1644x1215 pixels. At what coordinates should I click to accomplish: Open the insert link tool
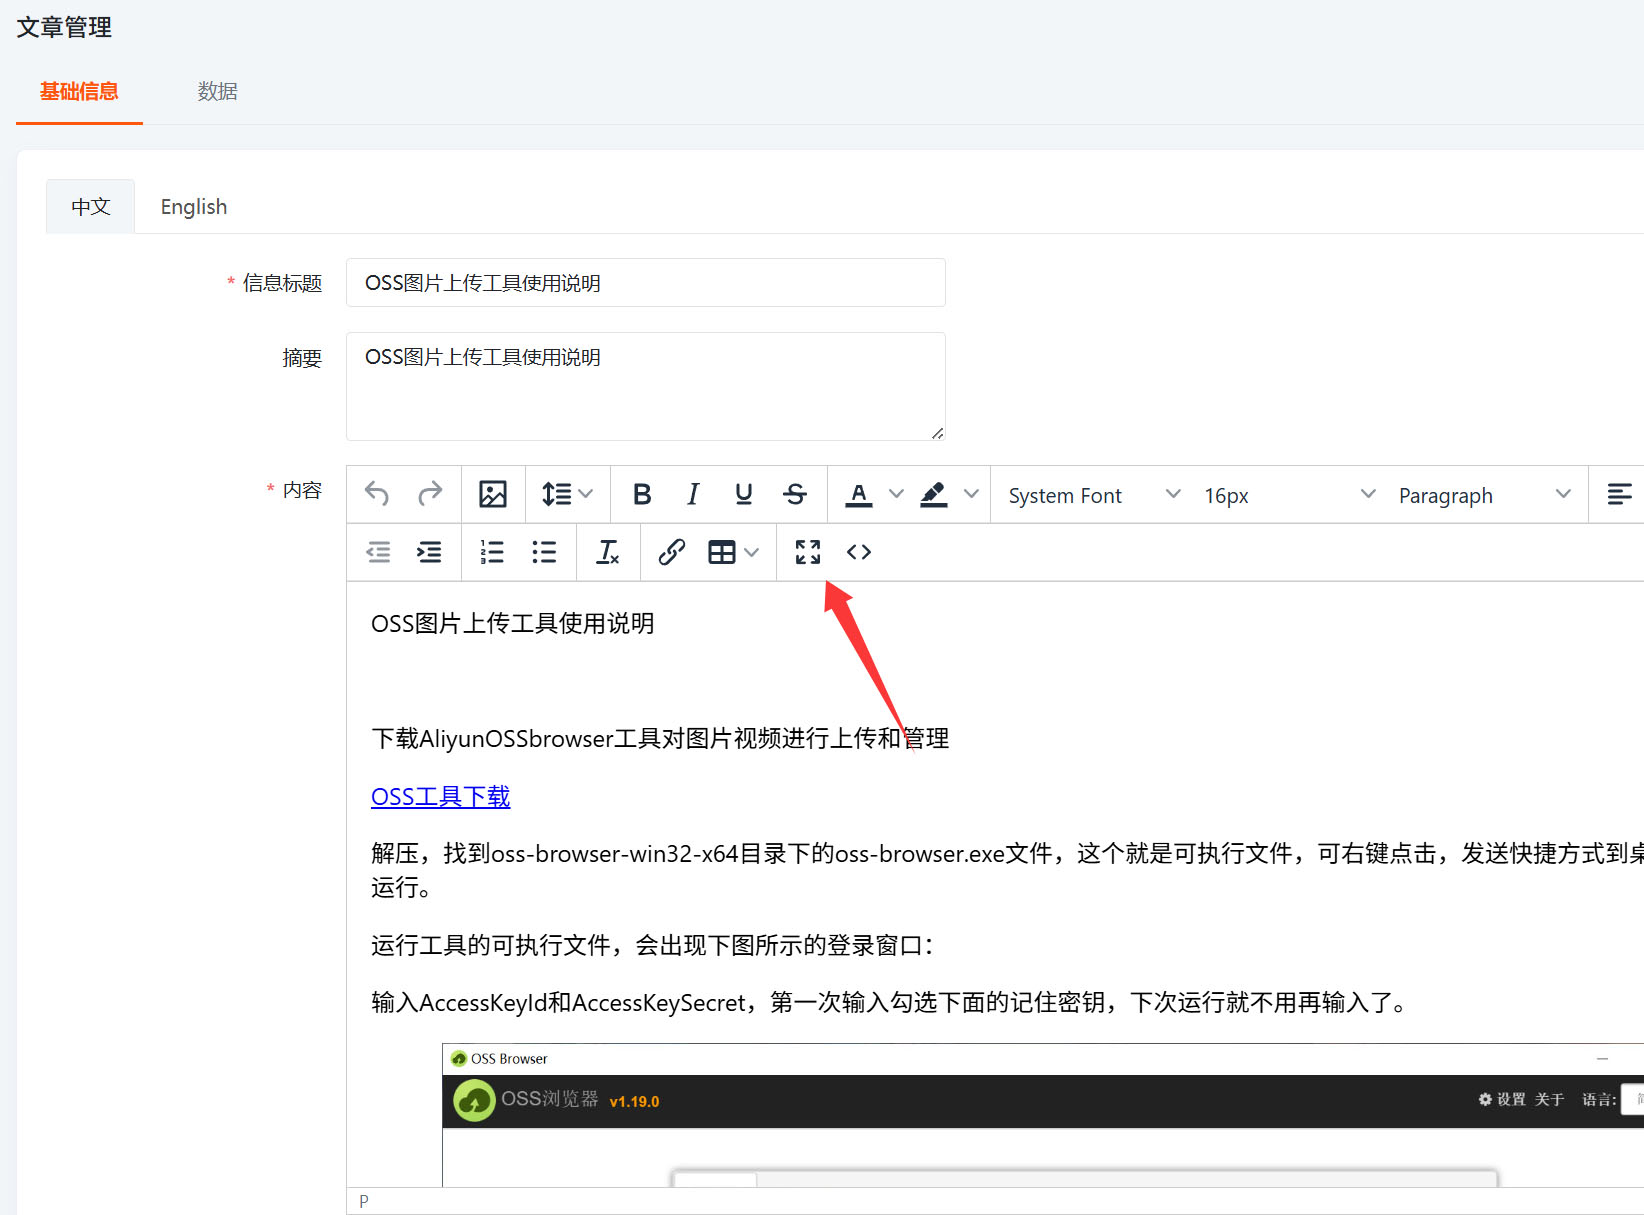(x=671, y=552)
